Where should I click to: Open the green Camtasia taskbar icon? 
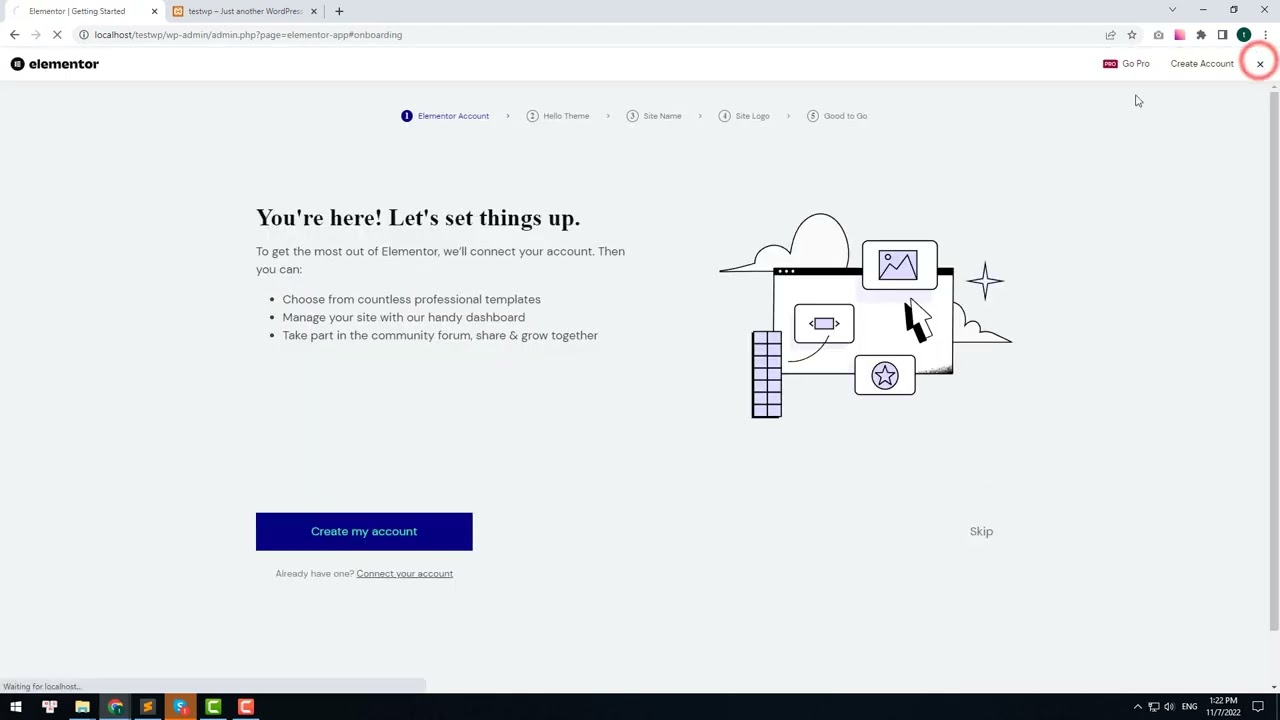pos(213,707)
